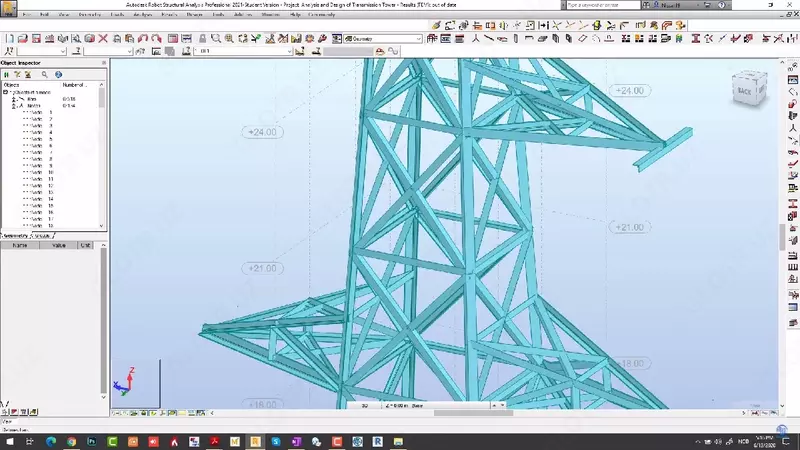The image size is (800, 450).
Task: Click the search magnifier in Object Inspector
Action: coord(44,74)
